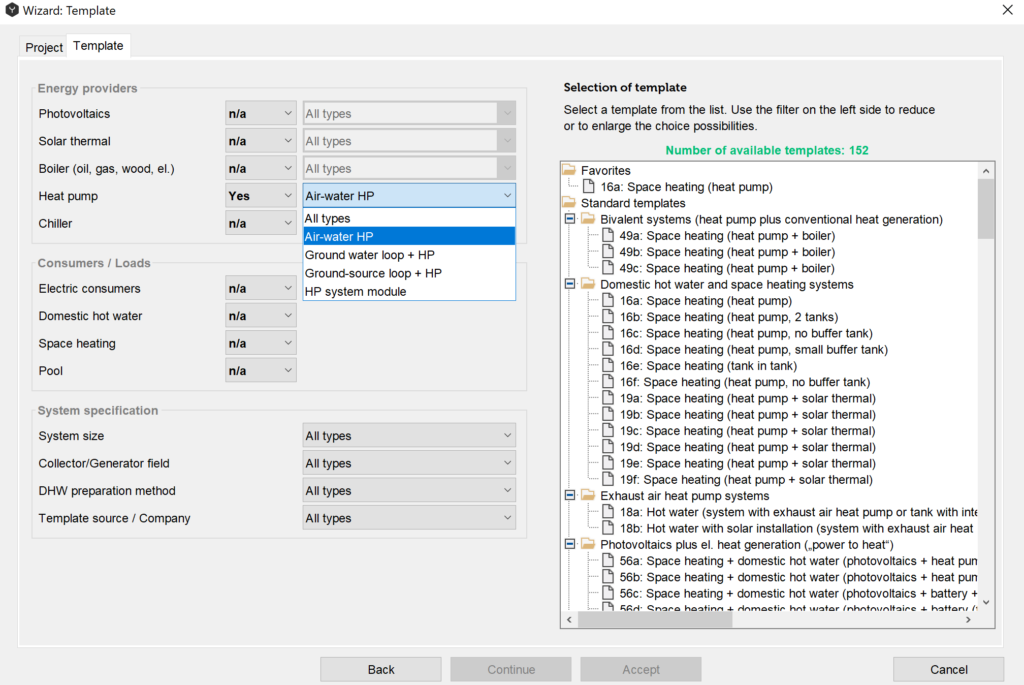Open the System size dropdown
Viewport: 1024px width, 685px height.
point(409,436)
